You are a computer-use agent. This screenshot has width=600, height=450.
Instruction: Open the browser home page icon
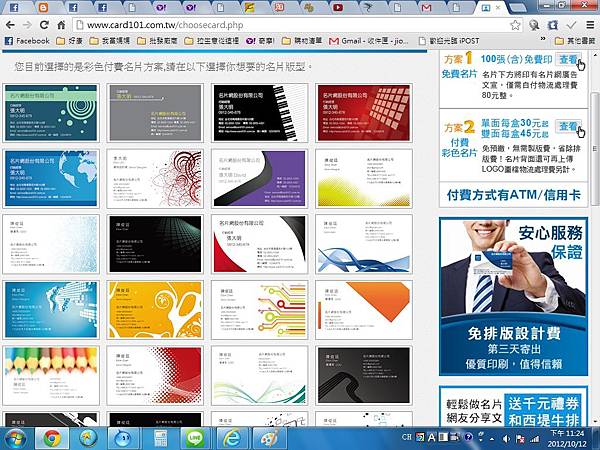coord(61,25)
